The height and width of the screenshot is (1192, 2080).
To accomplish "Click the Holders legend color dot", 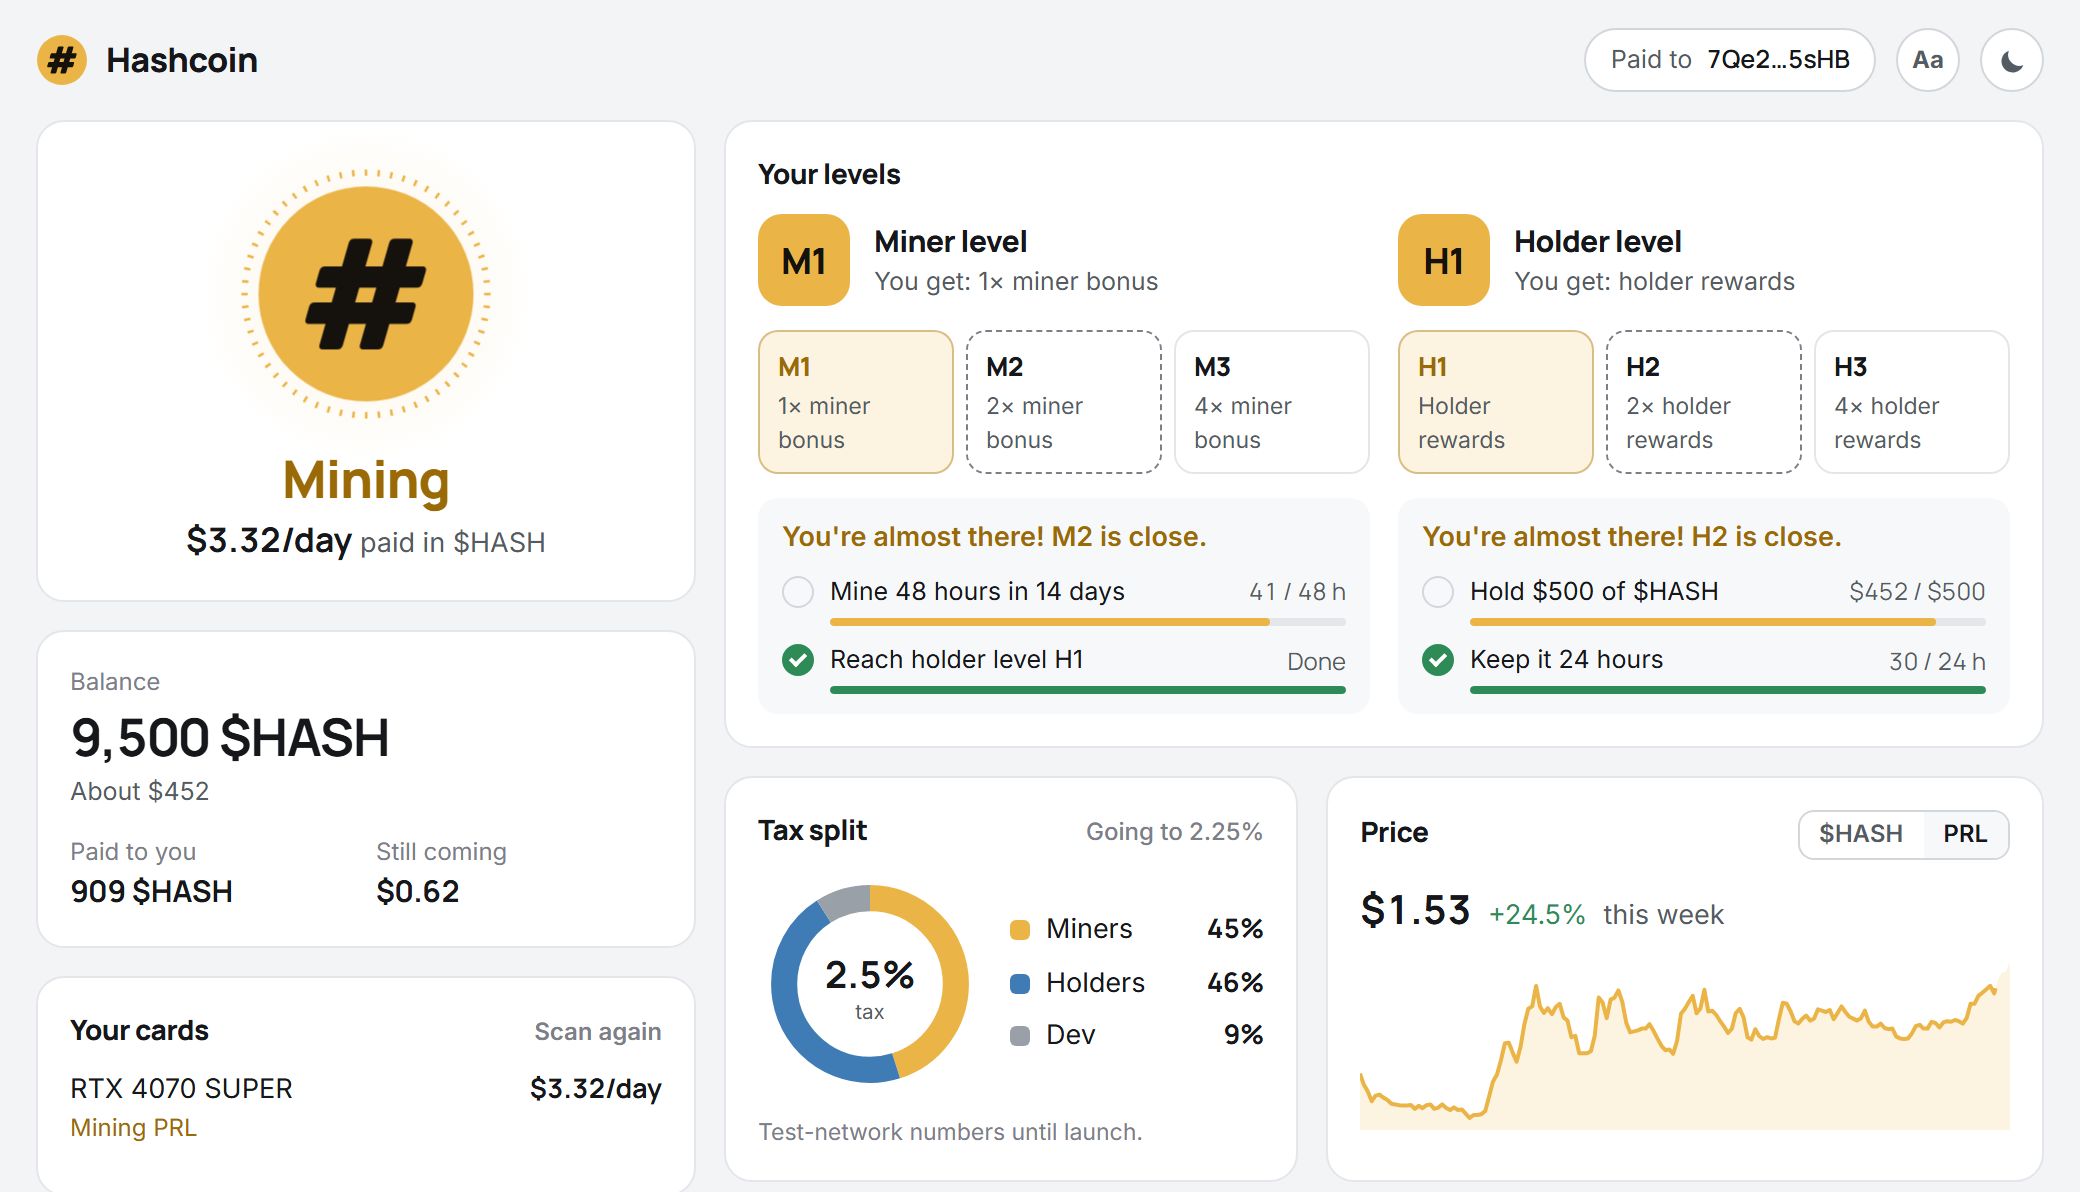I will pyautogui.click(x=1020, y=984).
